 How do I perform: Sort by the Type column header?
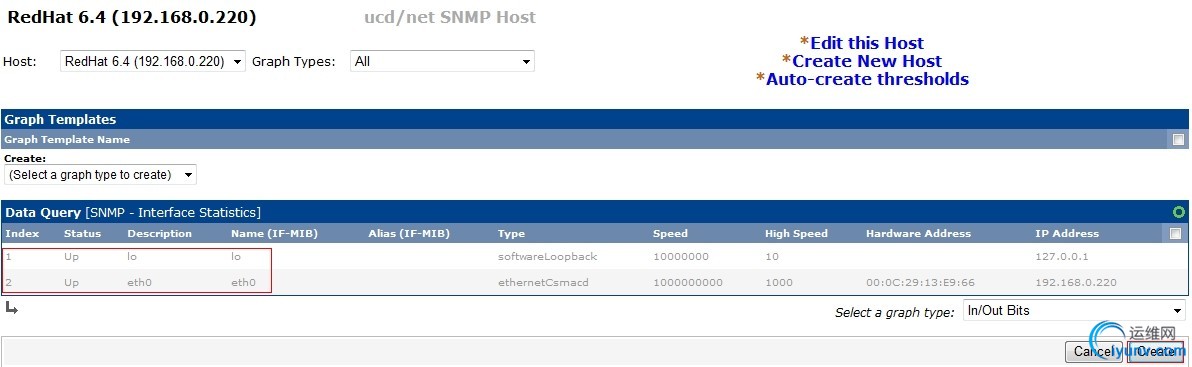[x=512, y=233]
